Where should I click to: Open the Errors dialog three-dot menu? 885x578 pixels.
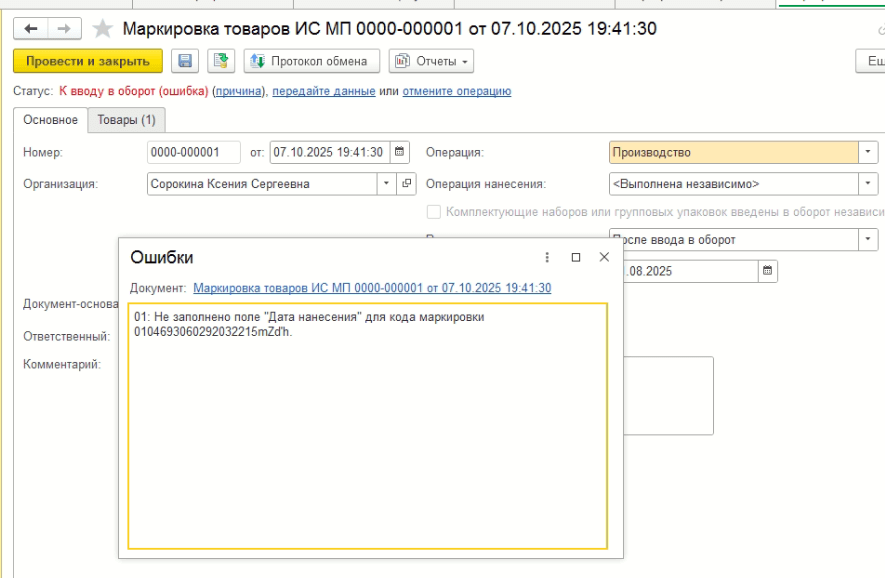click(547, 257)
